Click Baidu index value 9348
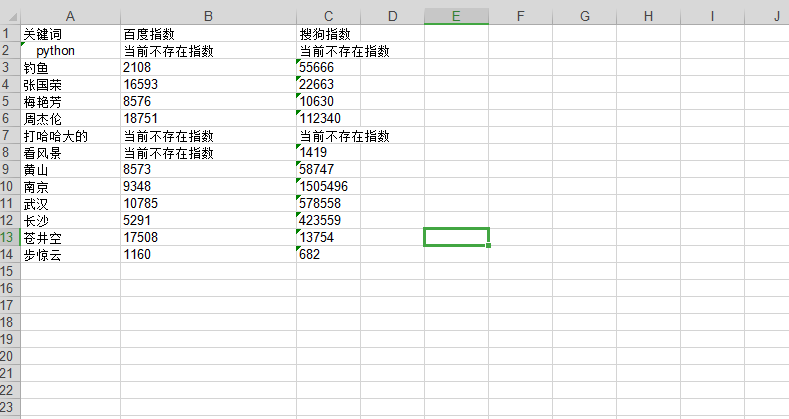789x419 pixels. coord(208,187)
